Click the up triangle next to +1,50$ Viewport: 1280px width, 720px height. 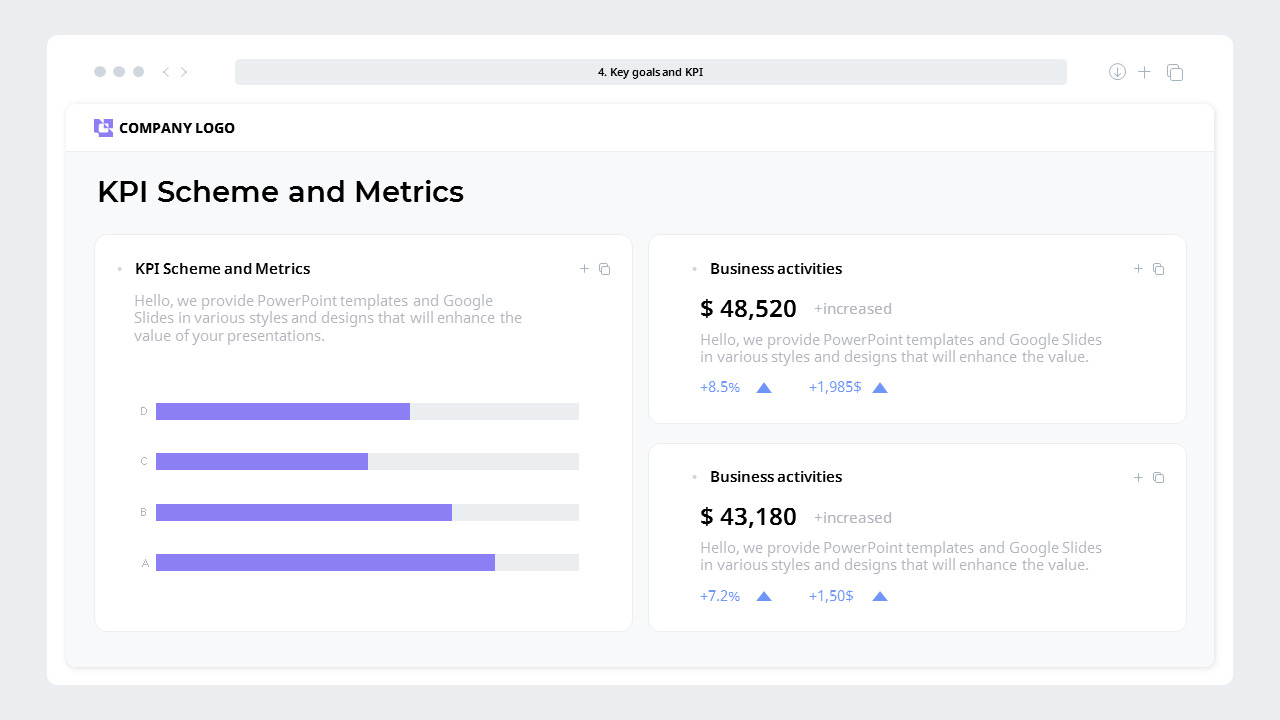point(880,597)
